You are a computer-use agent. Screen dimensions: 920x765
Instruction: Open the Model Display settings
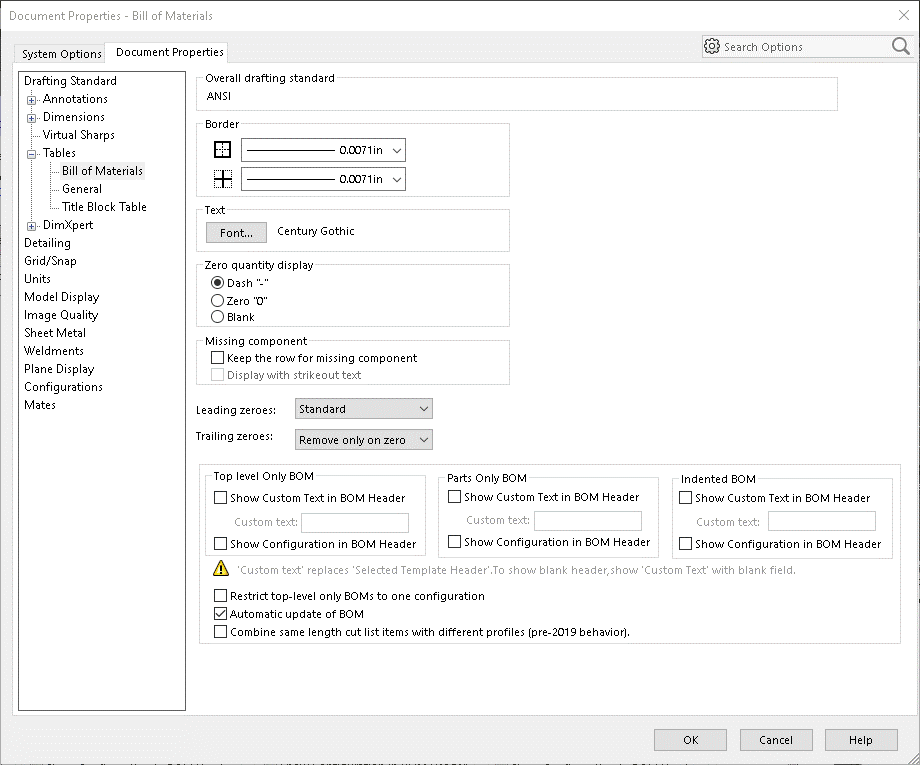(x=62, y=297)
